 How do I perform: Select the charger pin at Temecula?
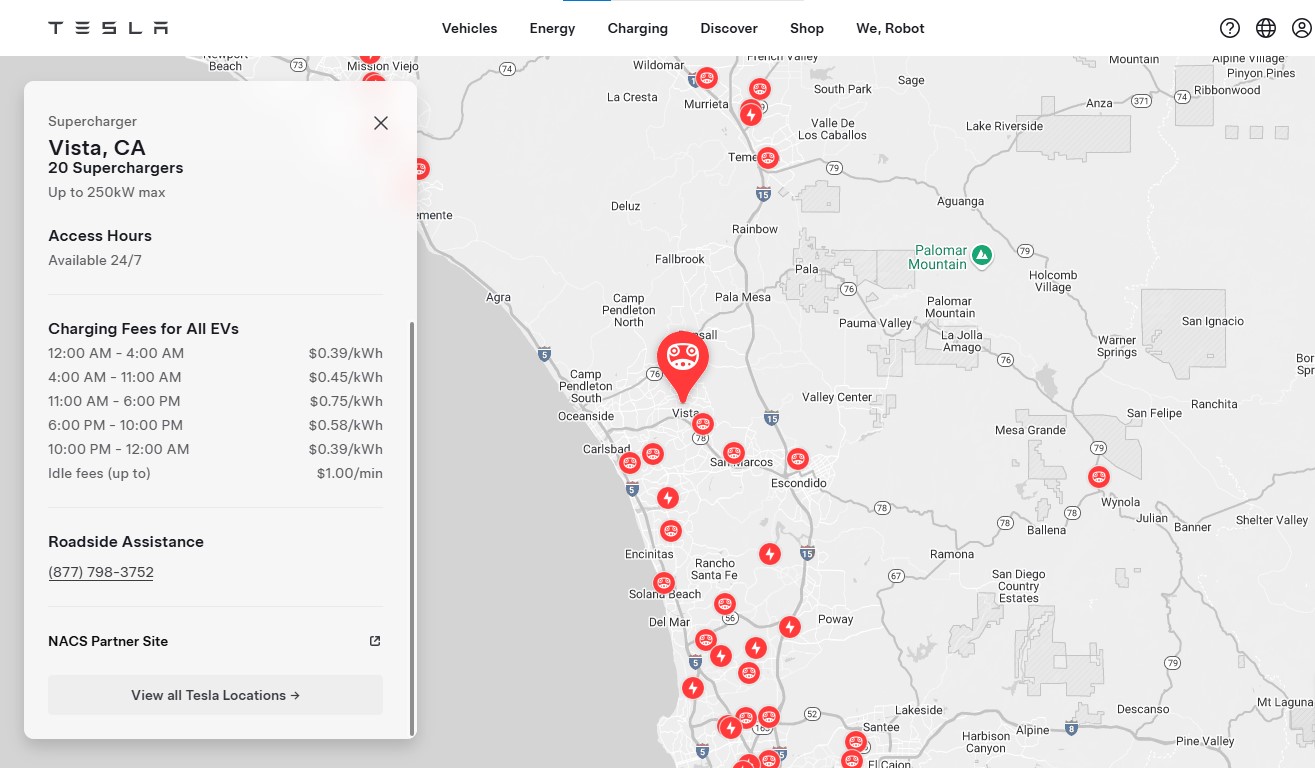pos(768,157)
